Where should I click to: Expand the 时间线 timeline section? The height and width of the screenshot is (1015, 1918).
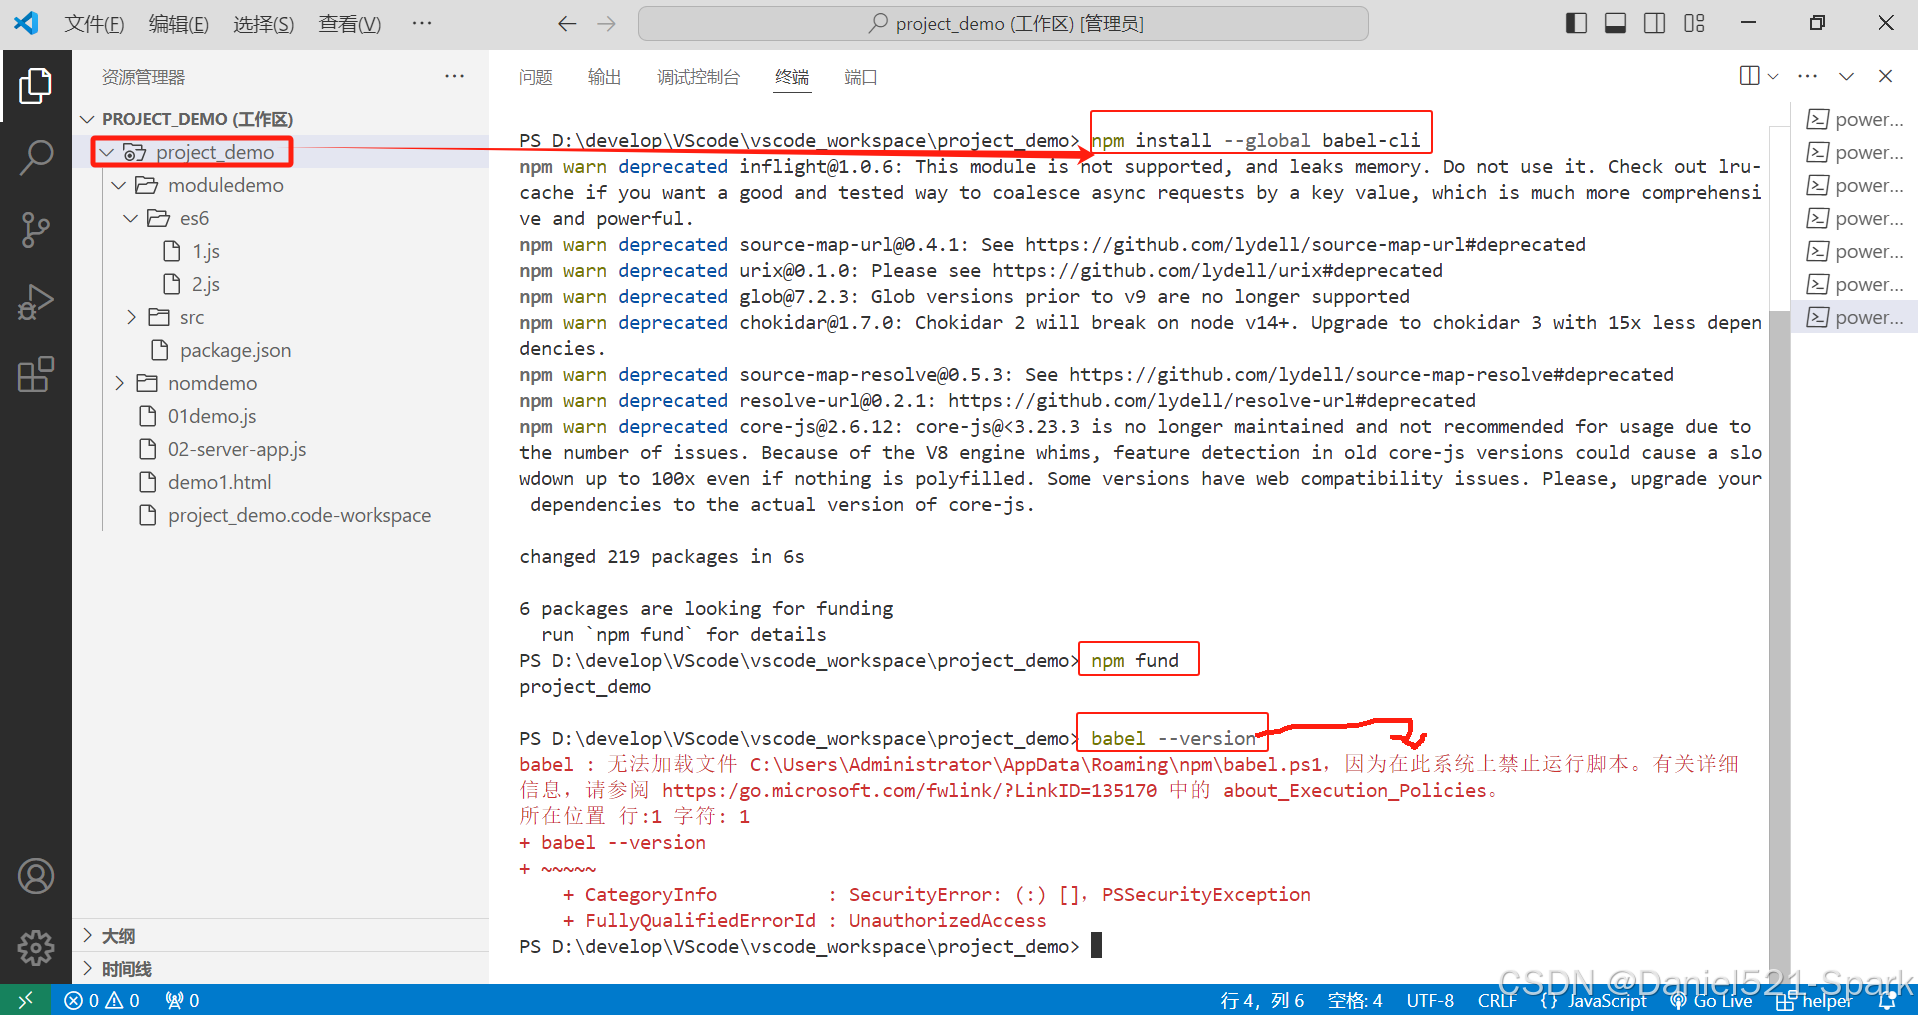pos(280,969)
